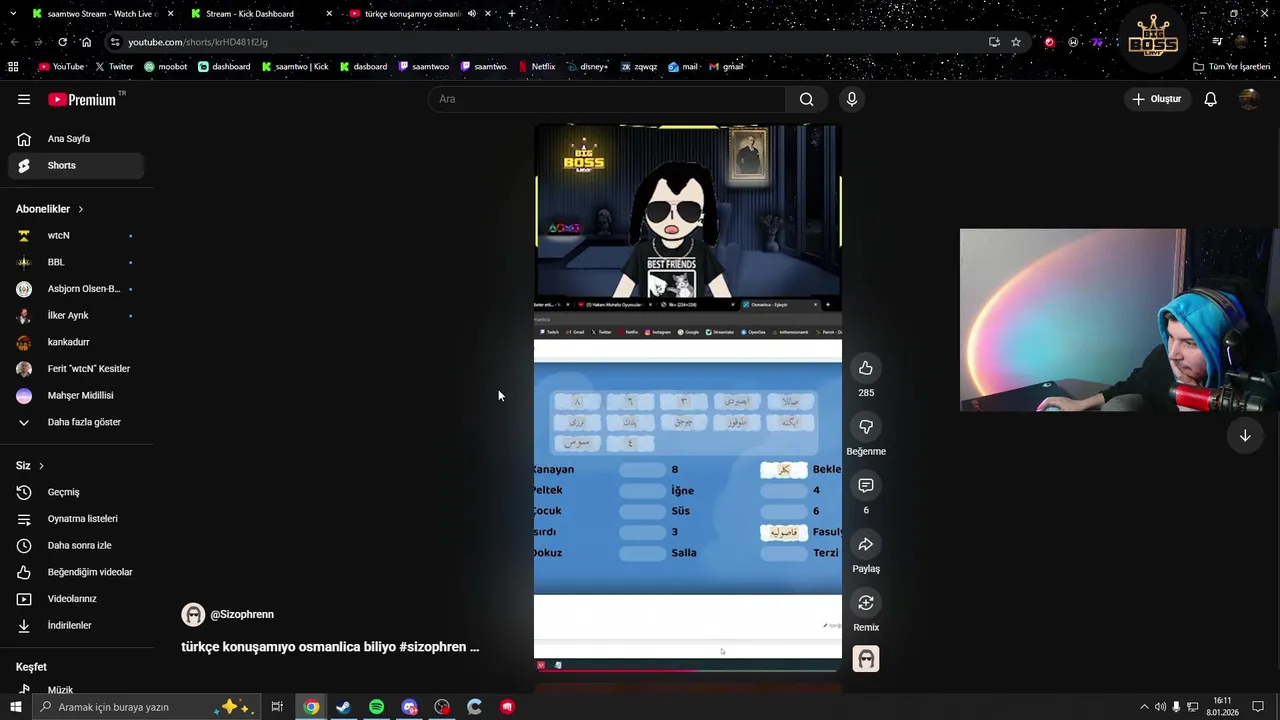Click the Oluştur create button
The width and height of the screenshot is (1280, 720).
click(1157, 99)
